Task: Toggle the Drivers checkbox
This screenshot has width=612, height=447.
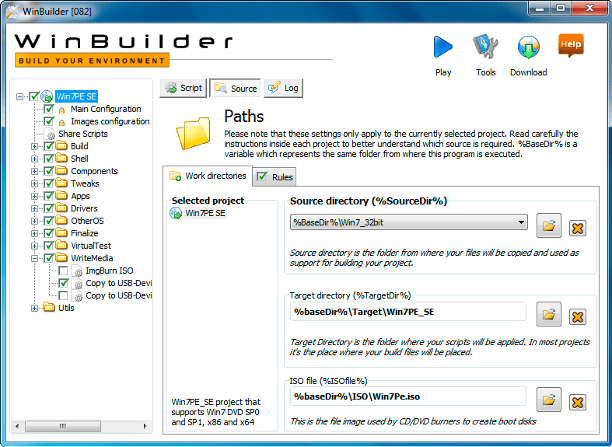Action: click(49, 208)
